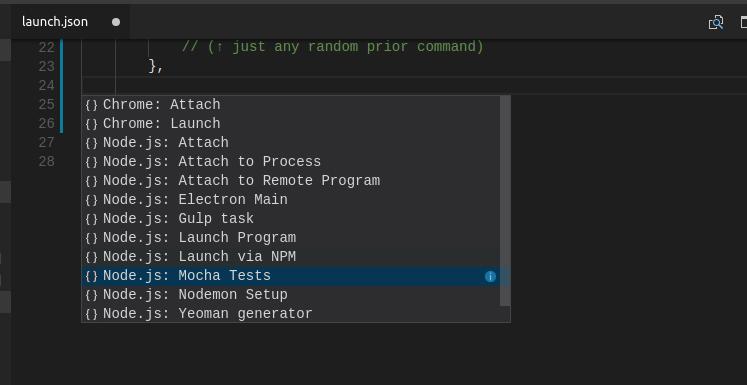
Task: Click the braces icon beside Chrome: Attach
Action: (x=91, y=105)
